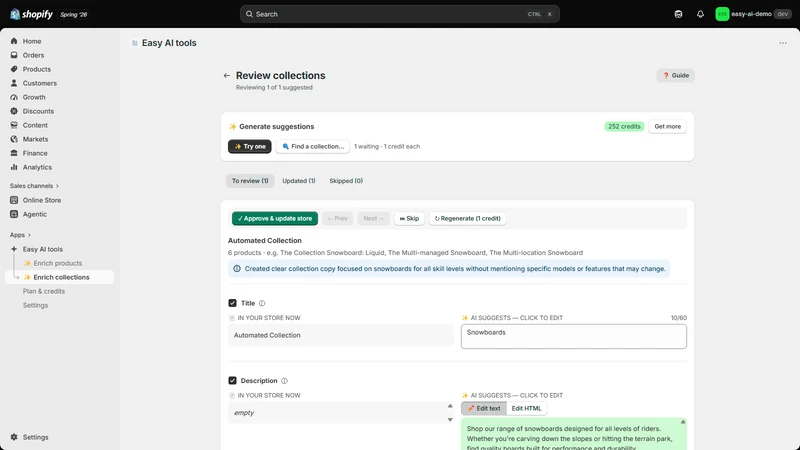This screenshot has height=450, width=800.
Task: Click the Next button
Action: (373, 218)
